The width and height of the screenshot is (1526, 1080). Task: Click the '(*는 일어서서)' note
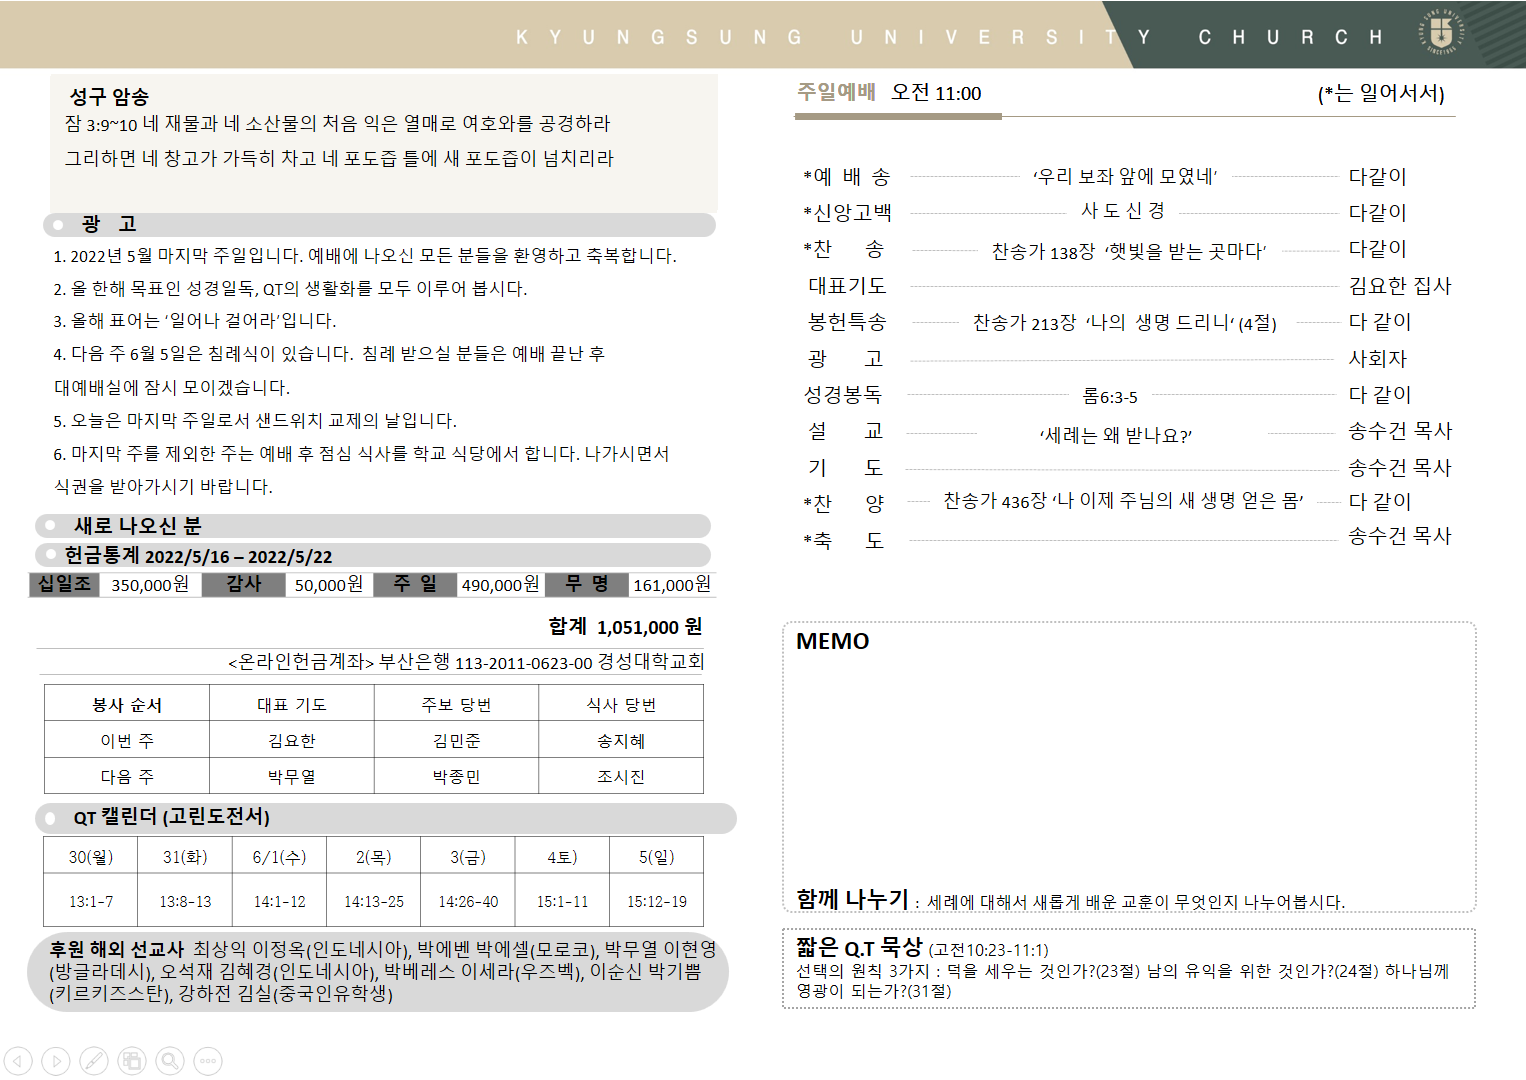point(1381,94)
